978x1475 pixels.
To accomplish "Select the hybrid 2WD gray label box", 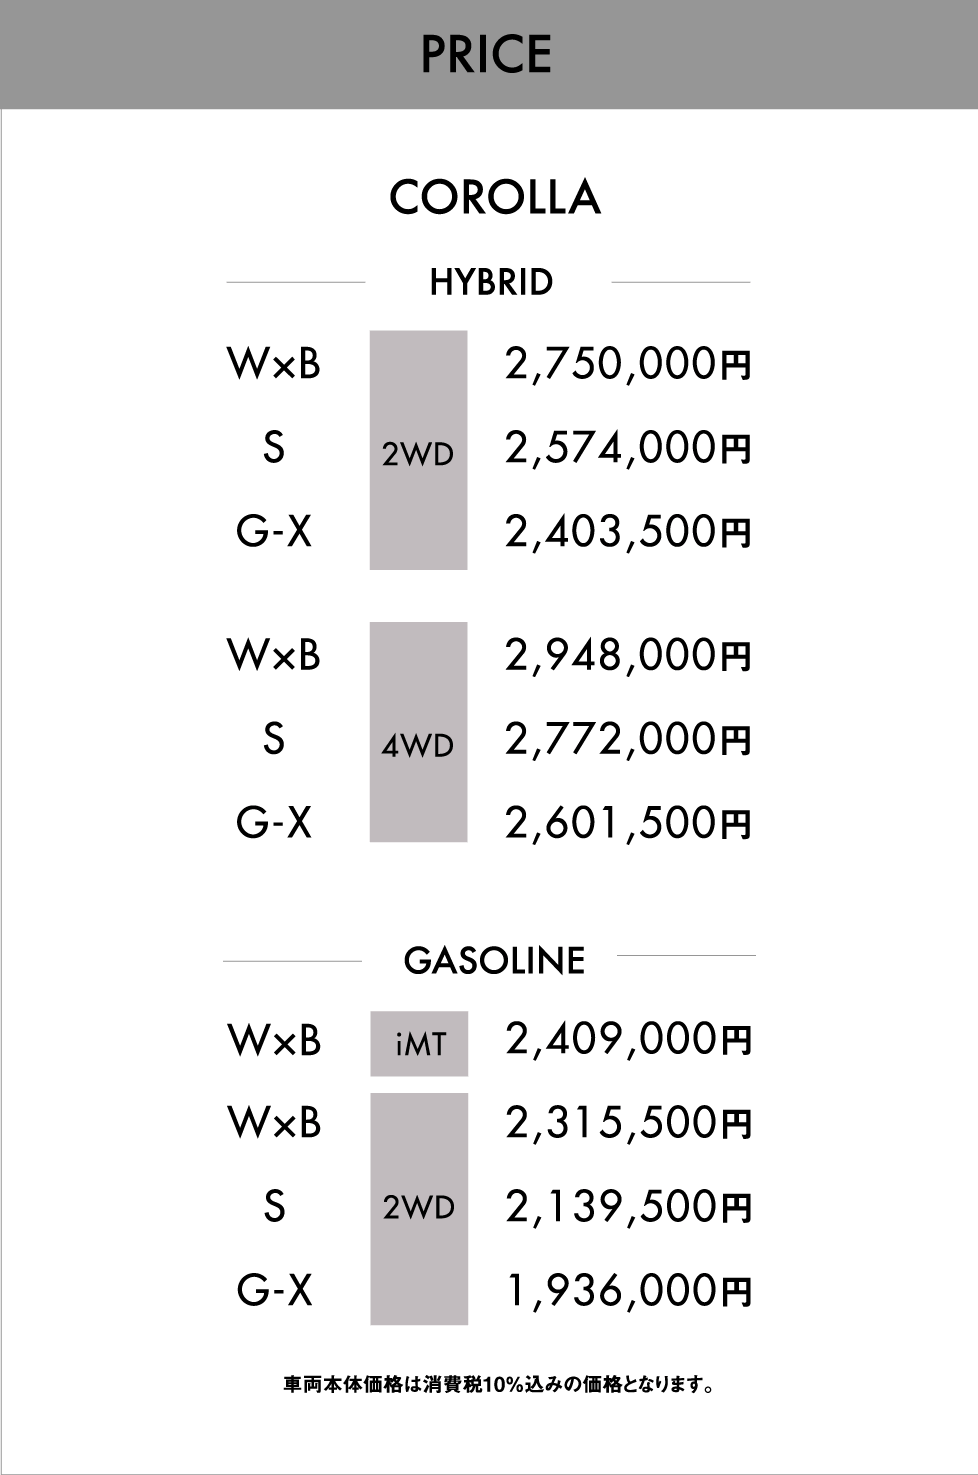I will click(x=418, y=450).
